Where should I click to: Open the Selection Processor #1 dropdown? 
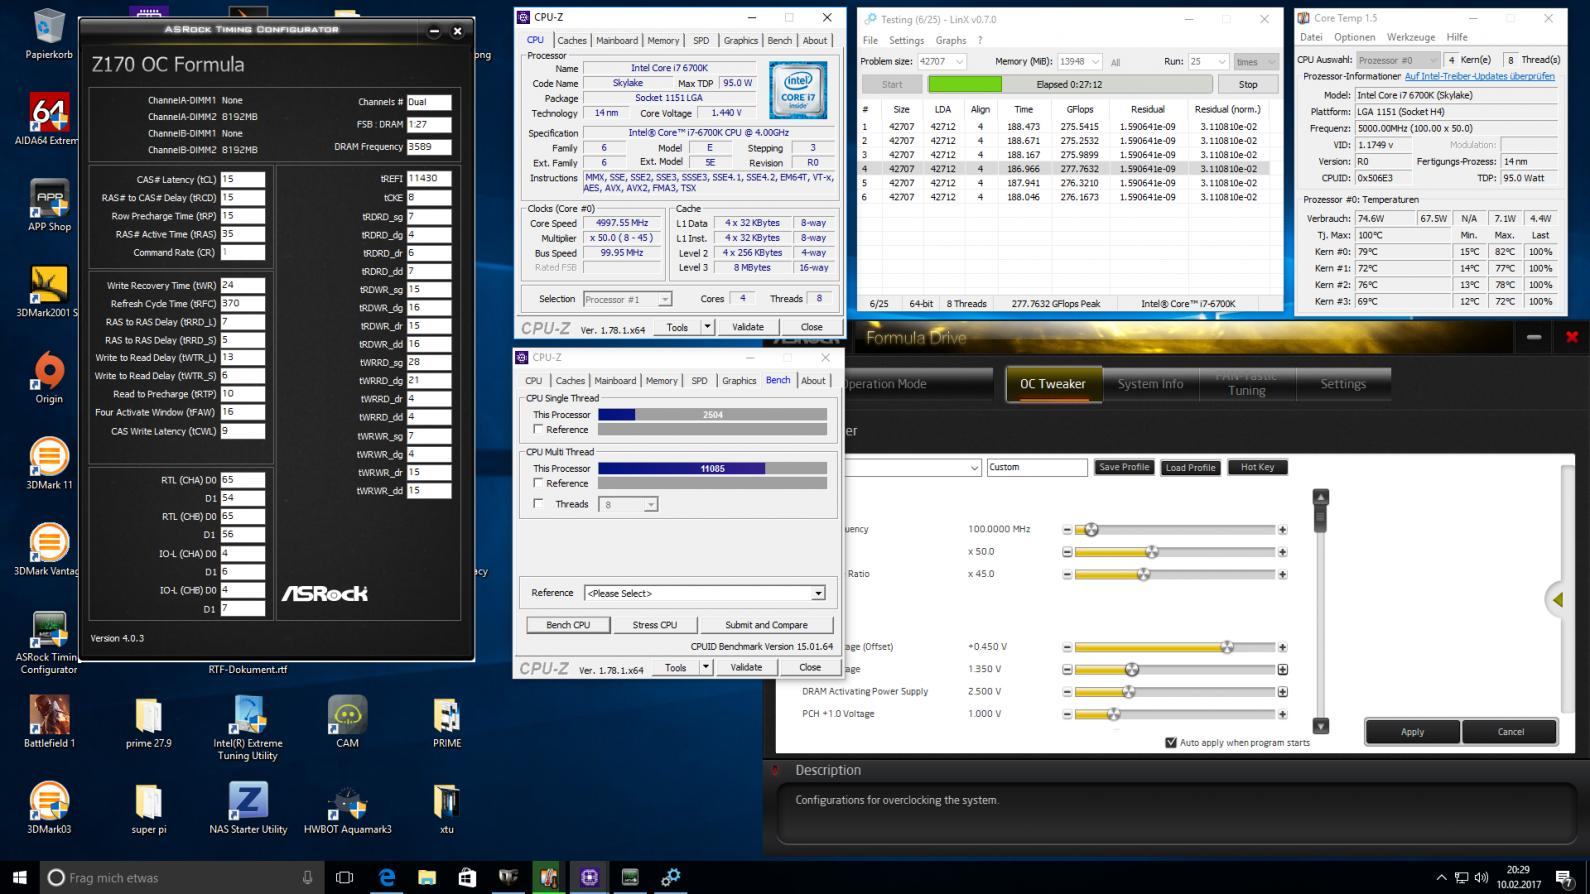point(627,299)
